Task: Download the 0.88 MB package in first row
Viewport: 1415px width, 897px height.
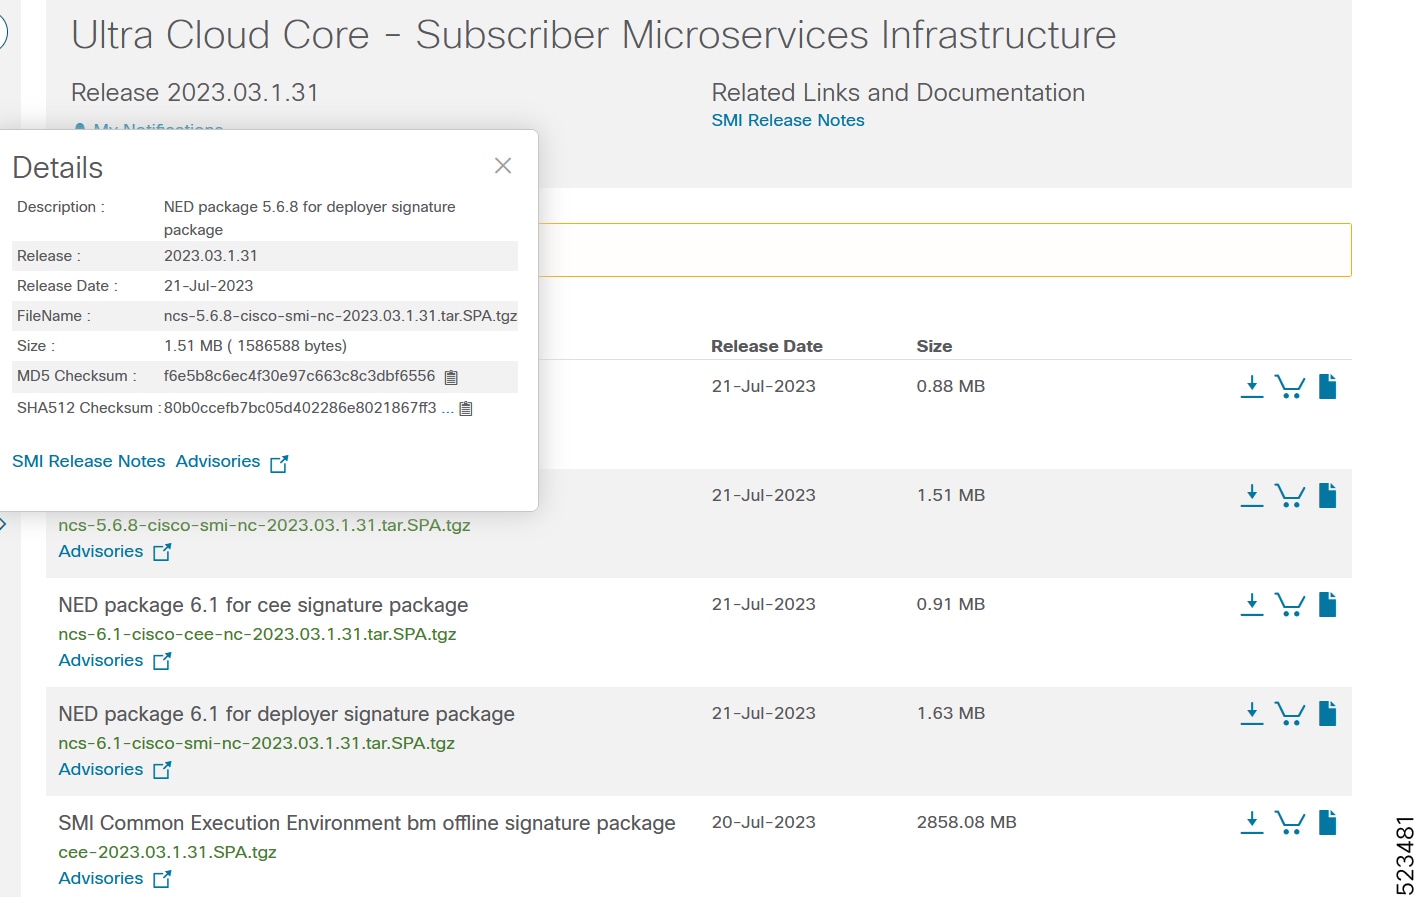Action: 1251,386
